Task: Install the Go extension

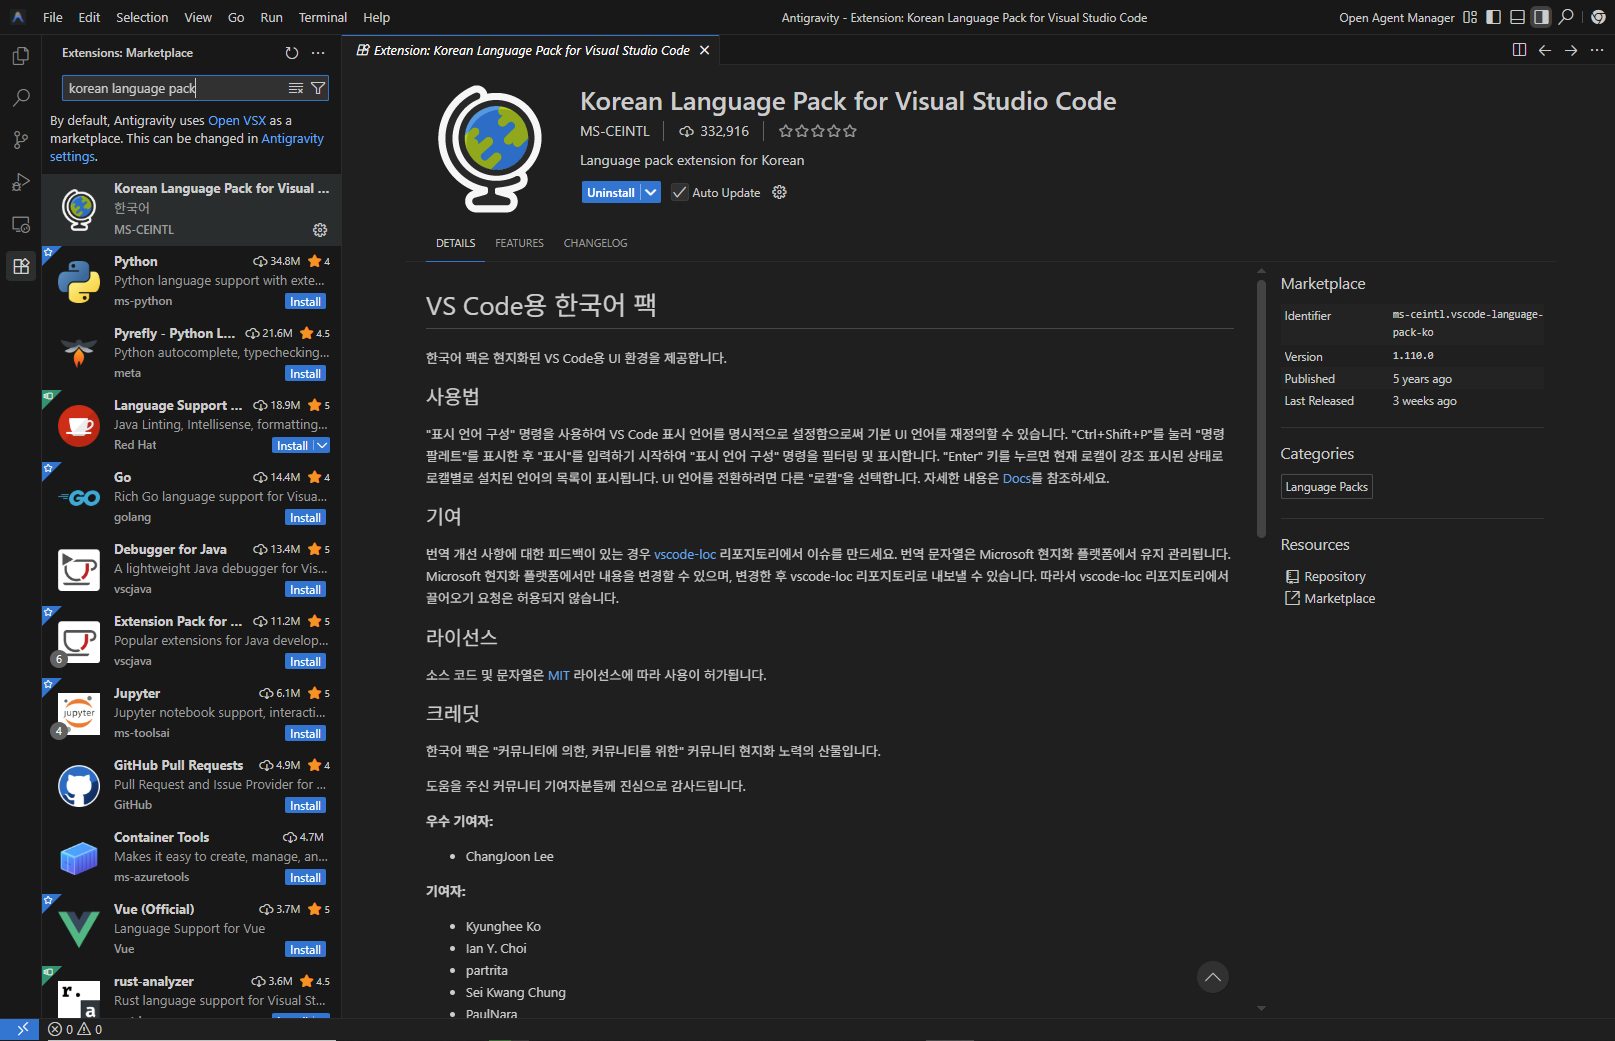Action: 306,518
